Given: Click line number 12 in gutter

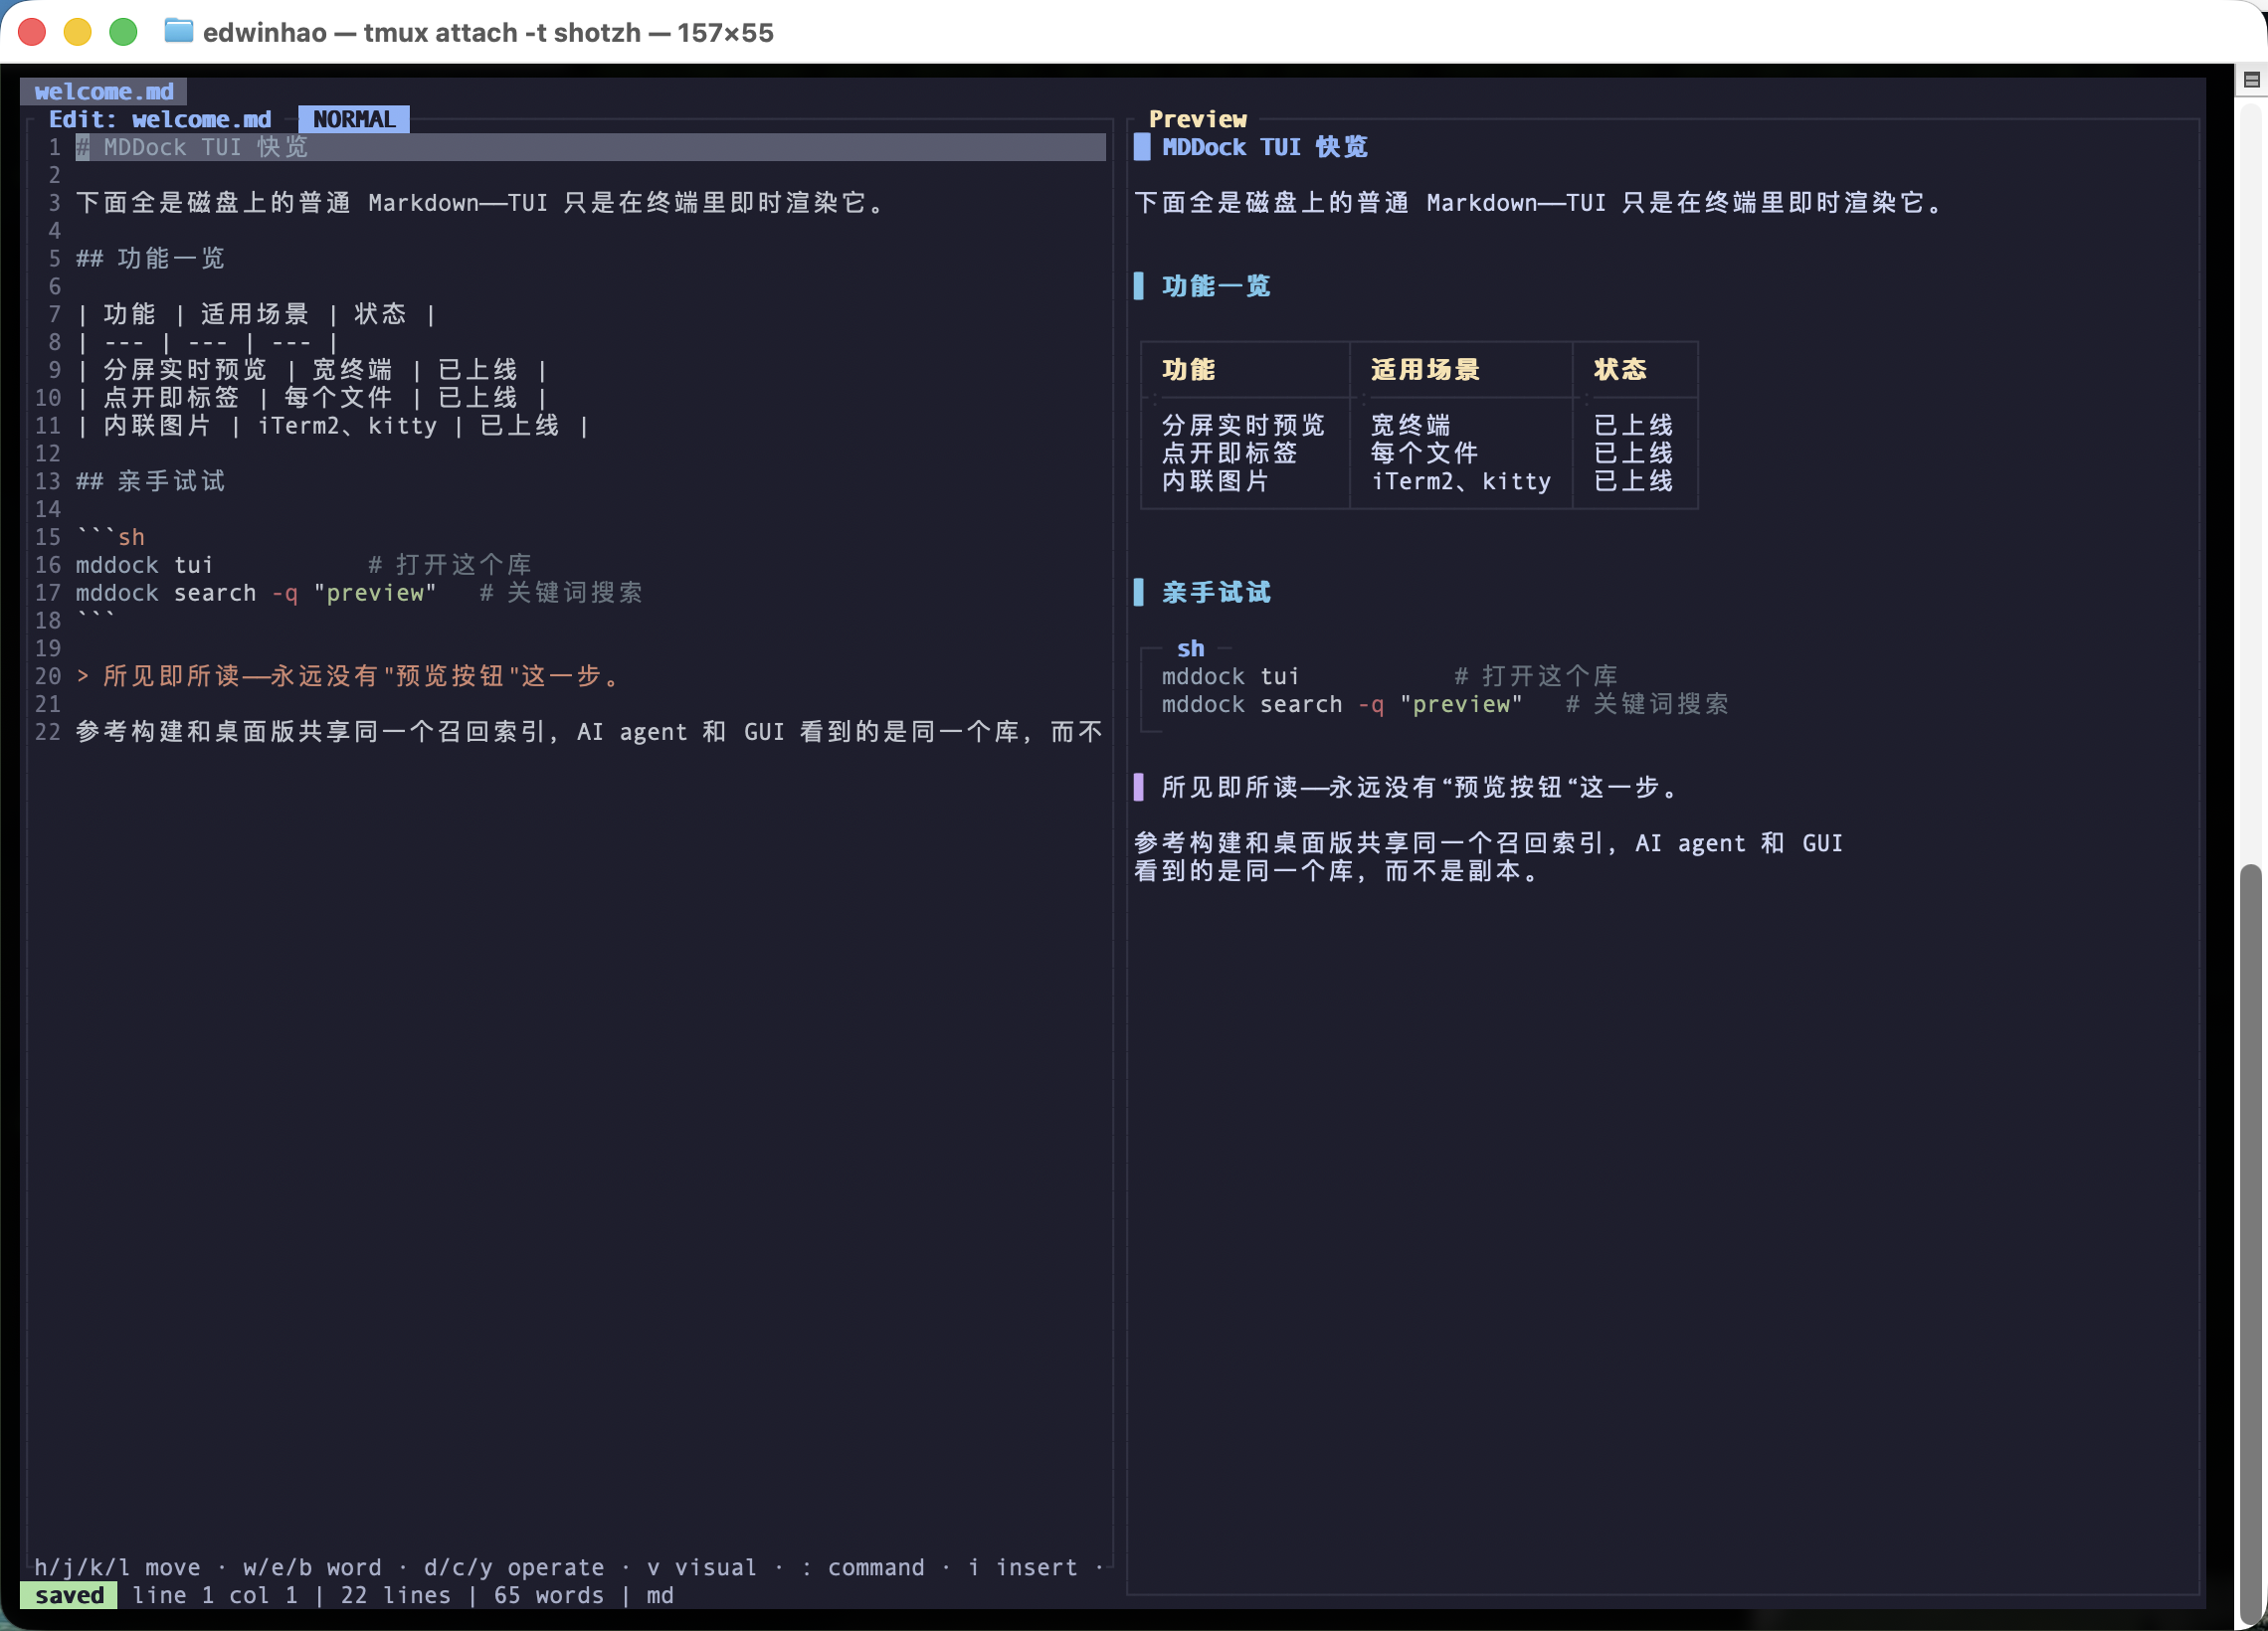Looking at the screenshot, I should pyautogui.click(x=48, y=453).
